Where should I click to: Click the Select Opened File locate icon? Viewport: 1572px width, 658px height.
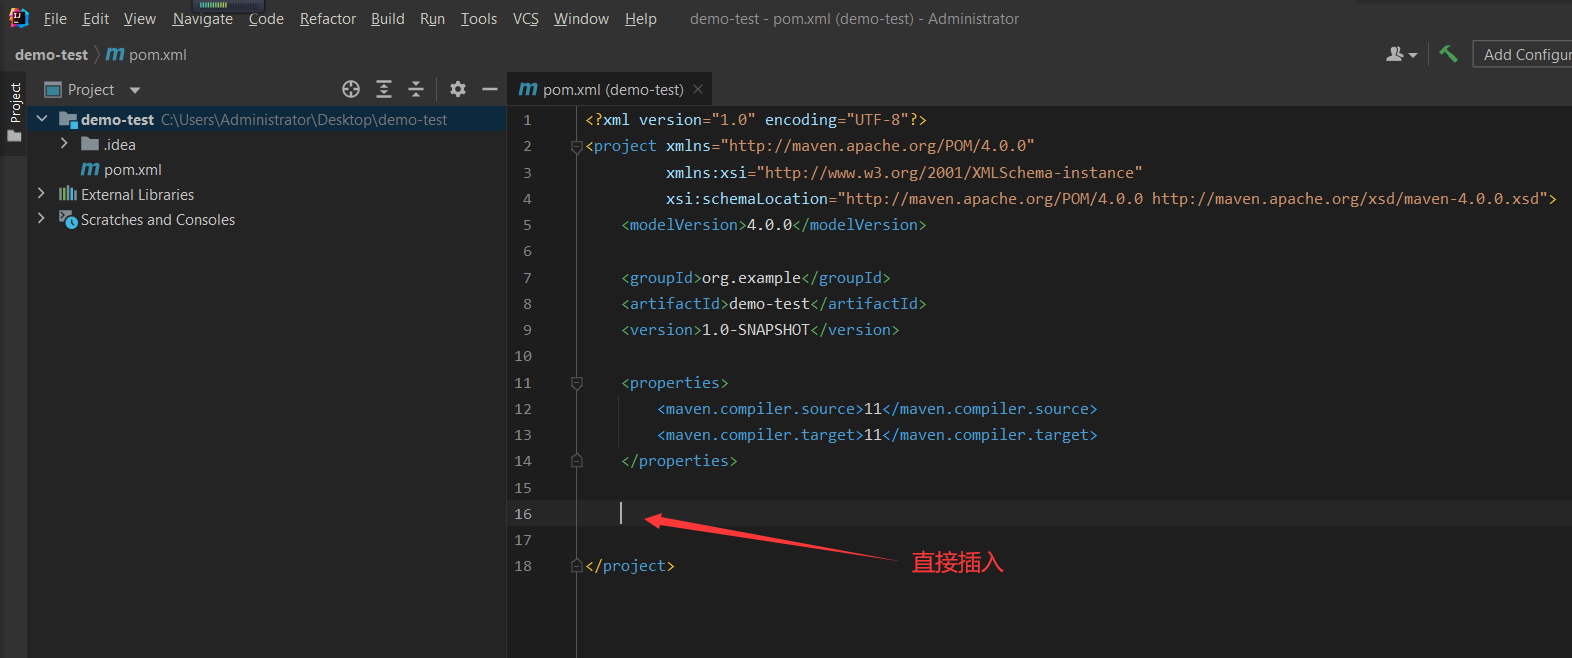351,89
